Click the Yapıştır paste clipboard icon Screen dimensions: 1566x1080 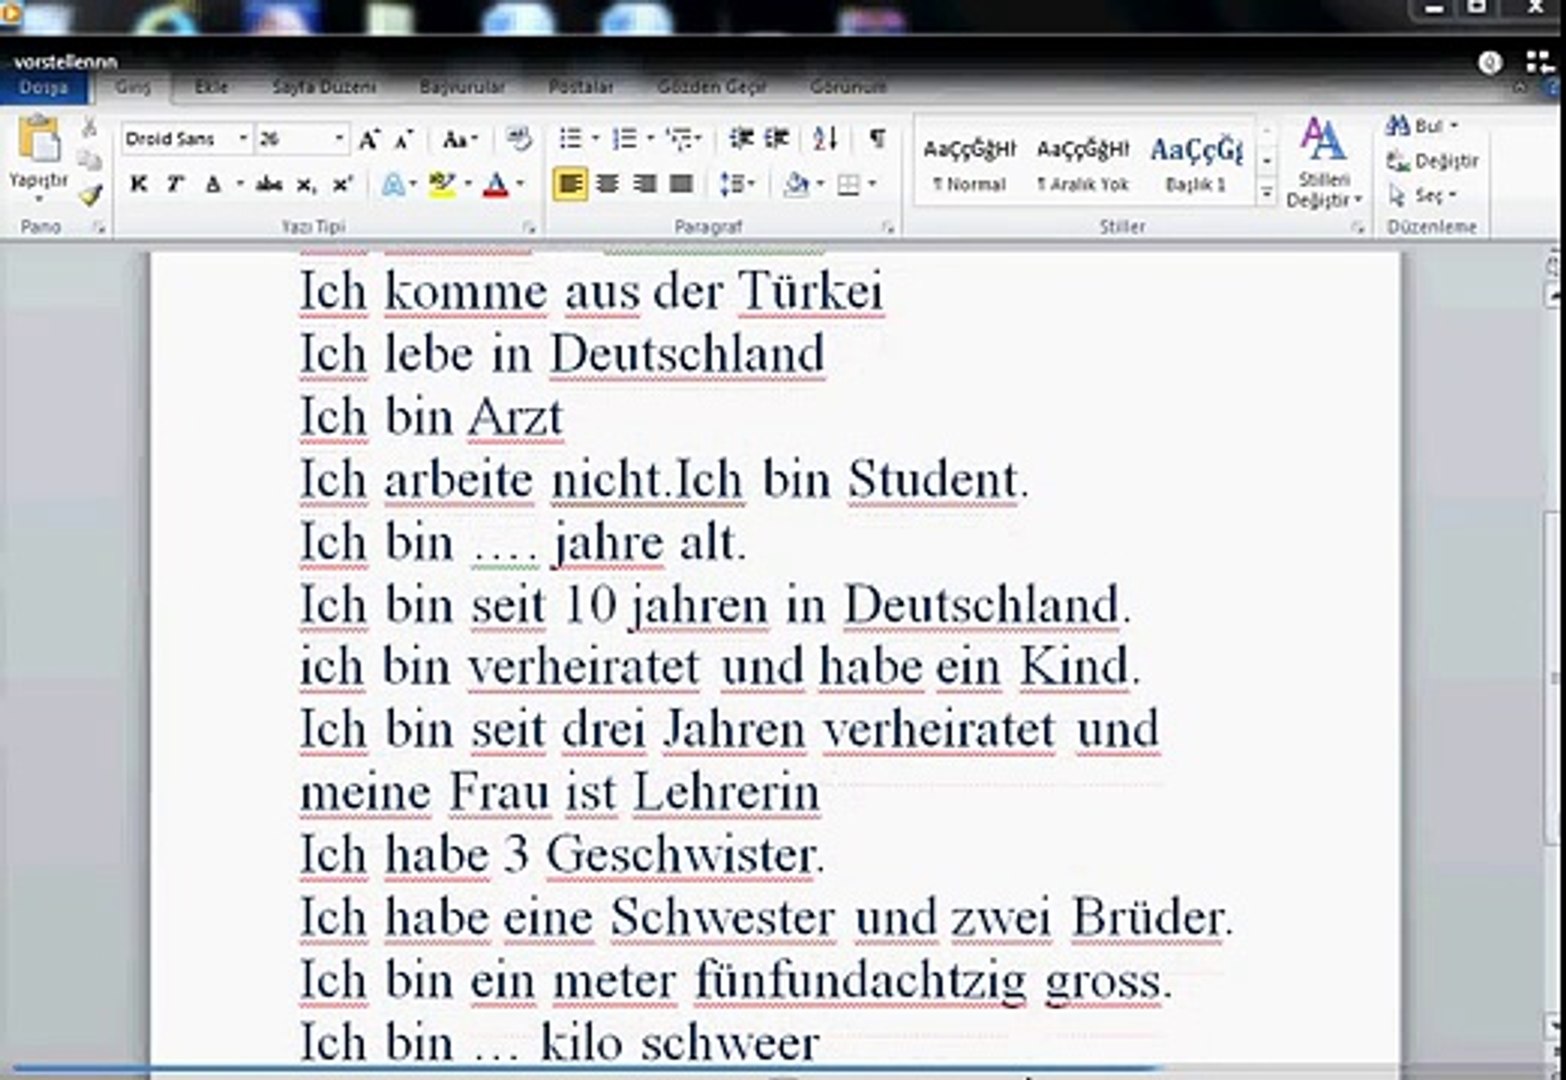click(40, 140)
